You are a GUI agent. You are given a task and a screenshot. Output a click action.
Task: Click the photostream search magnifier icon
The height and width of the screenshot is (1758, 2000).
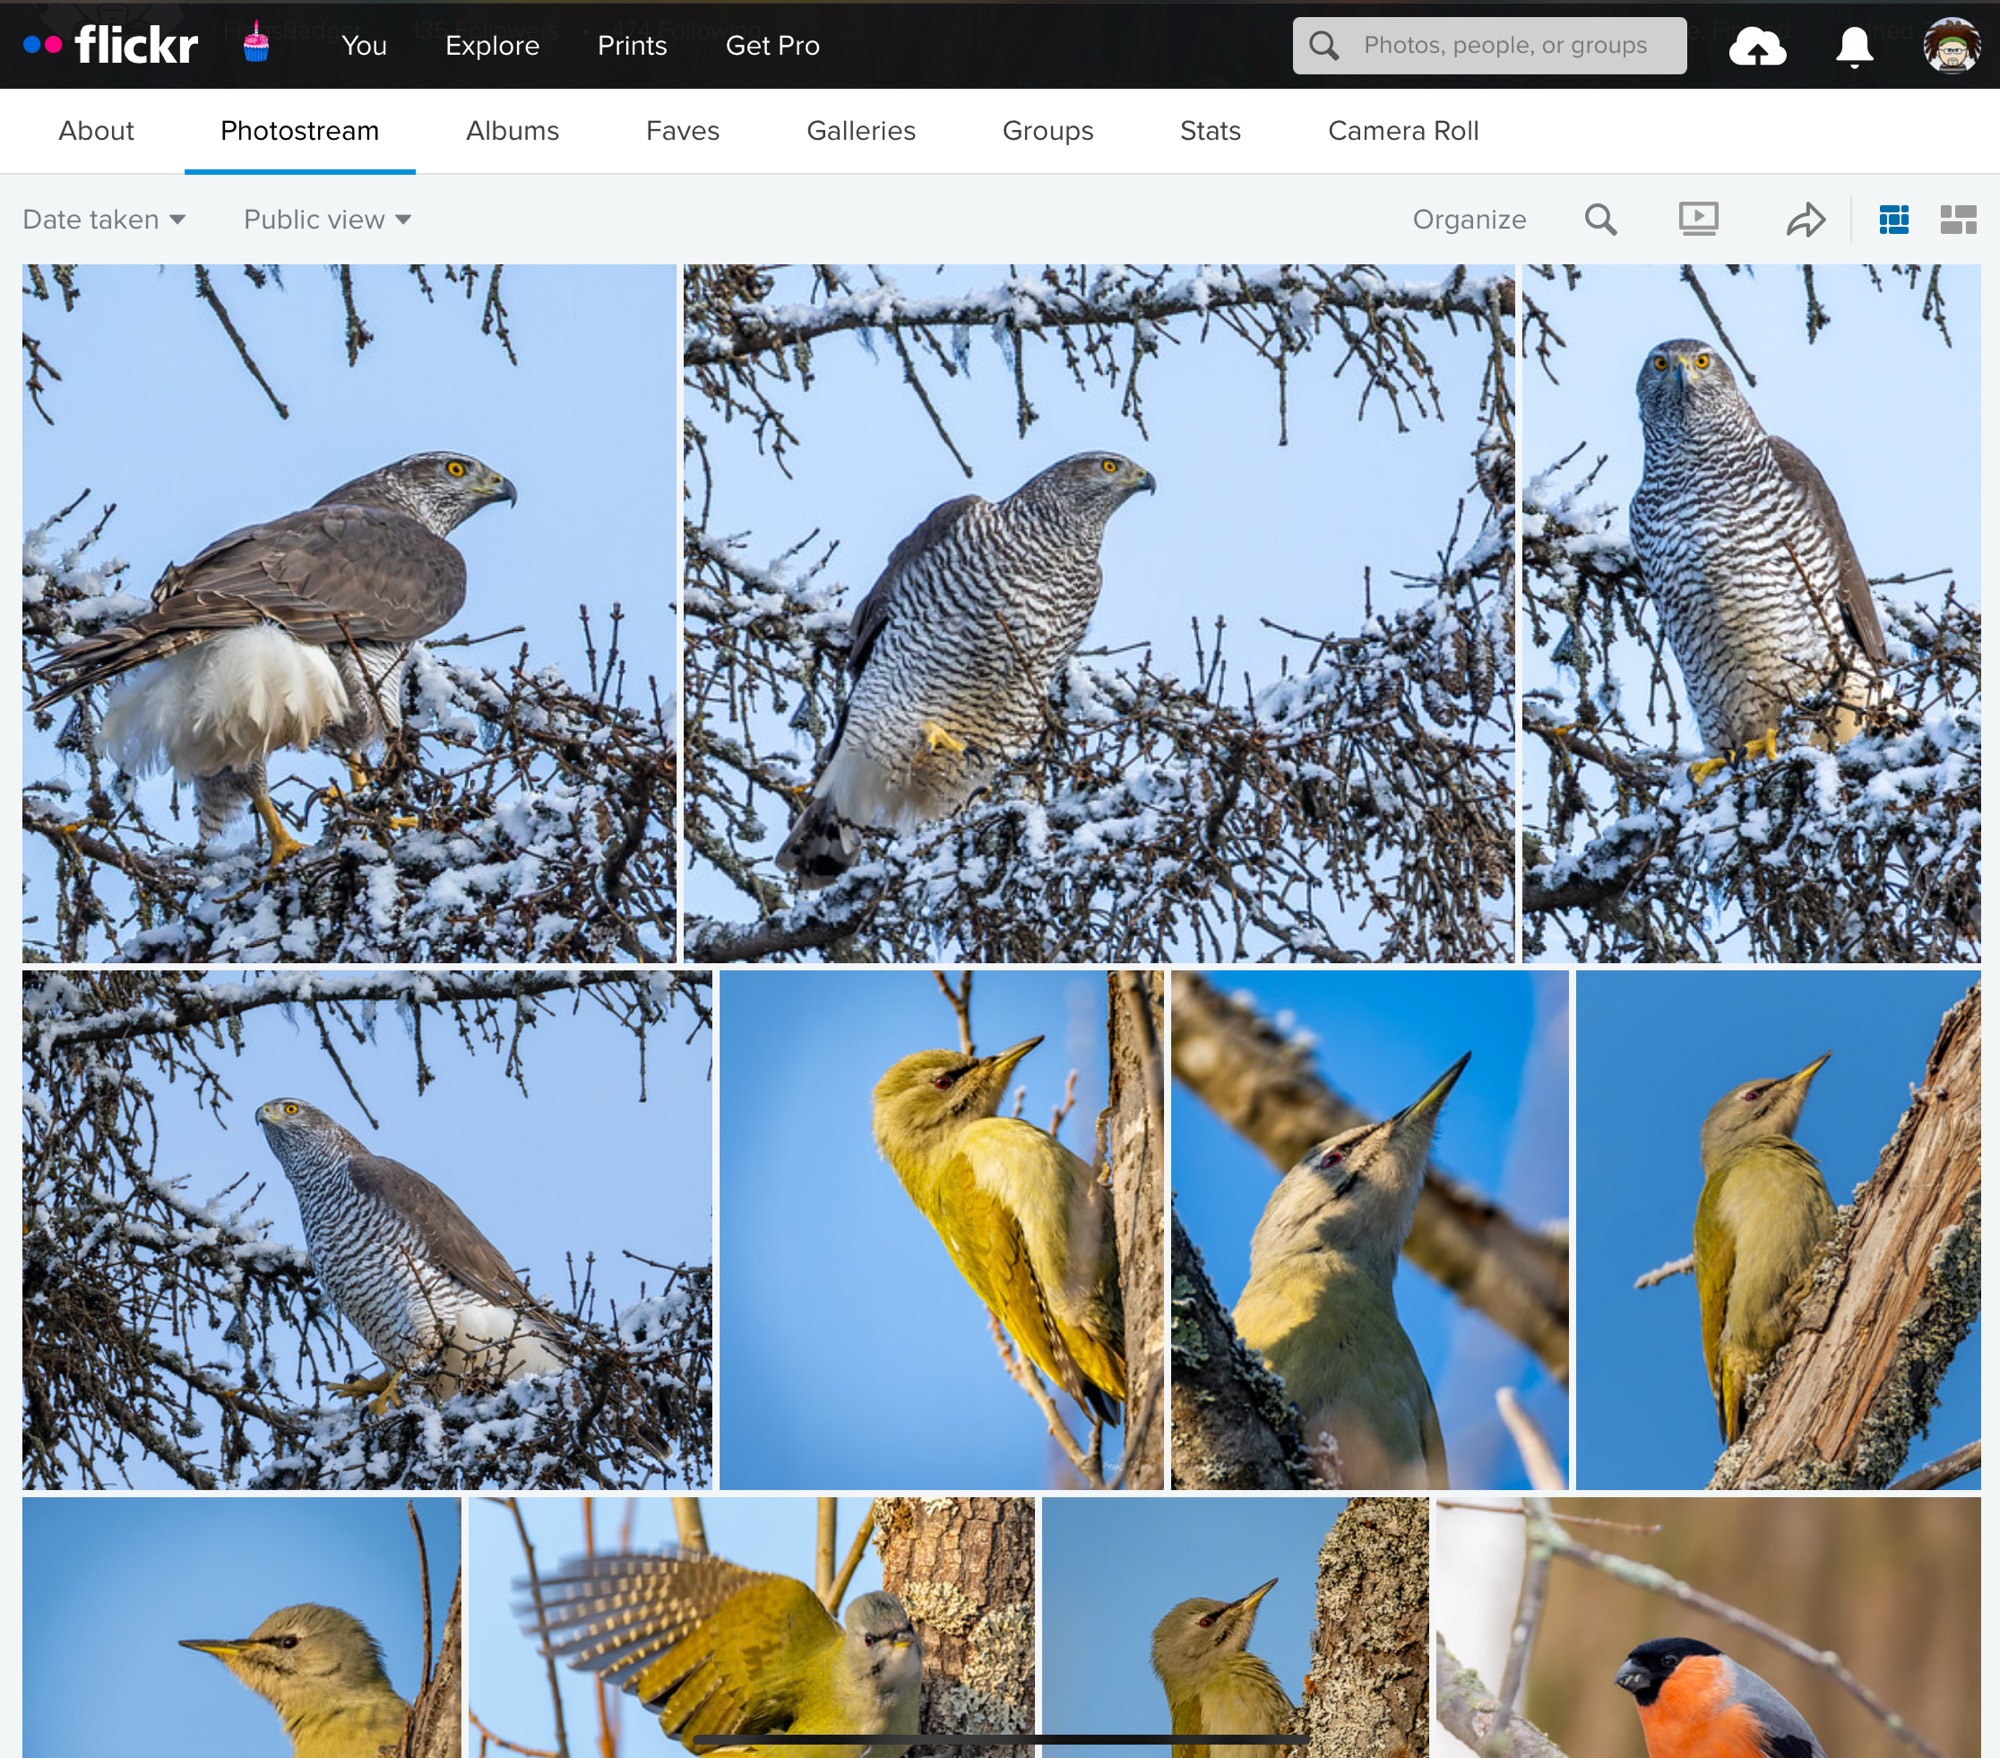(1600, 219)
